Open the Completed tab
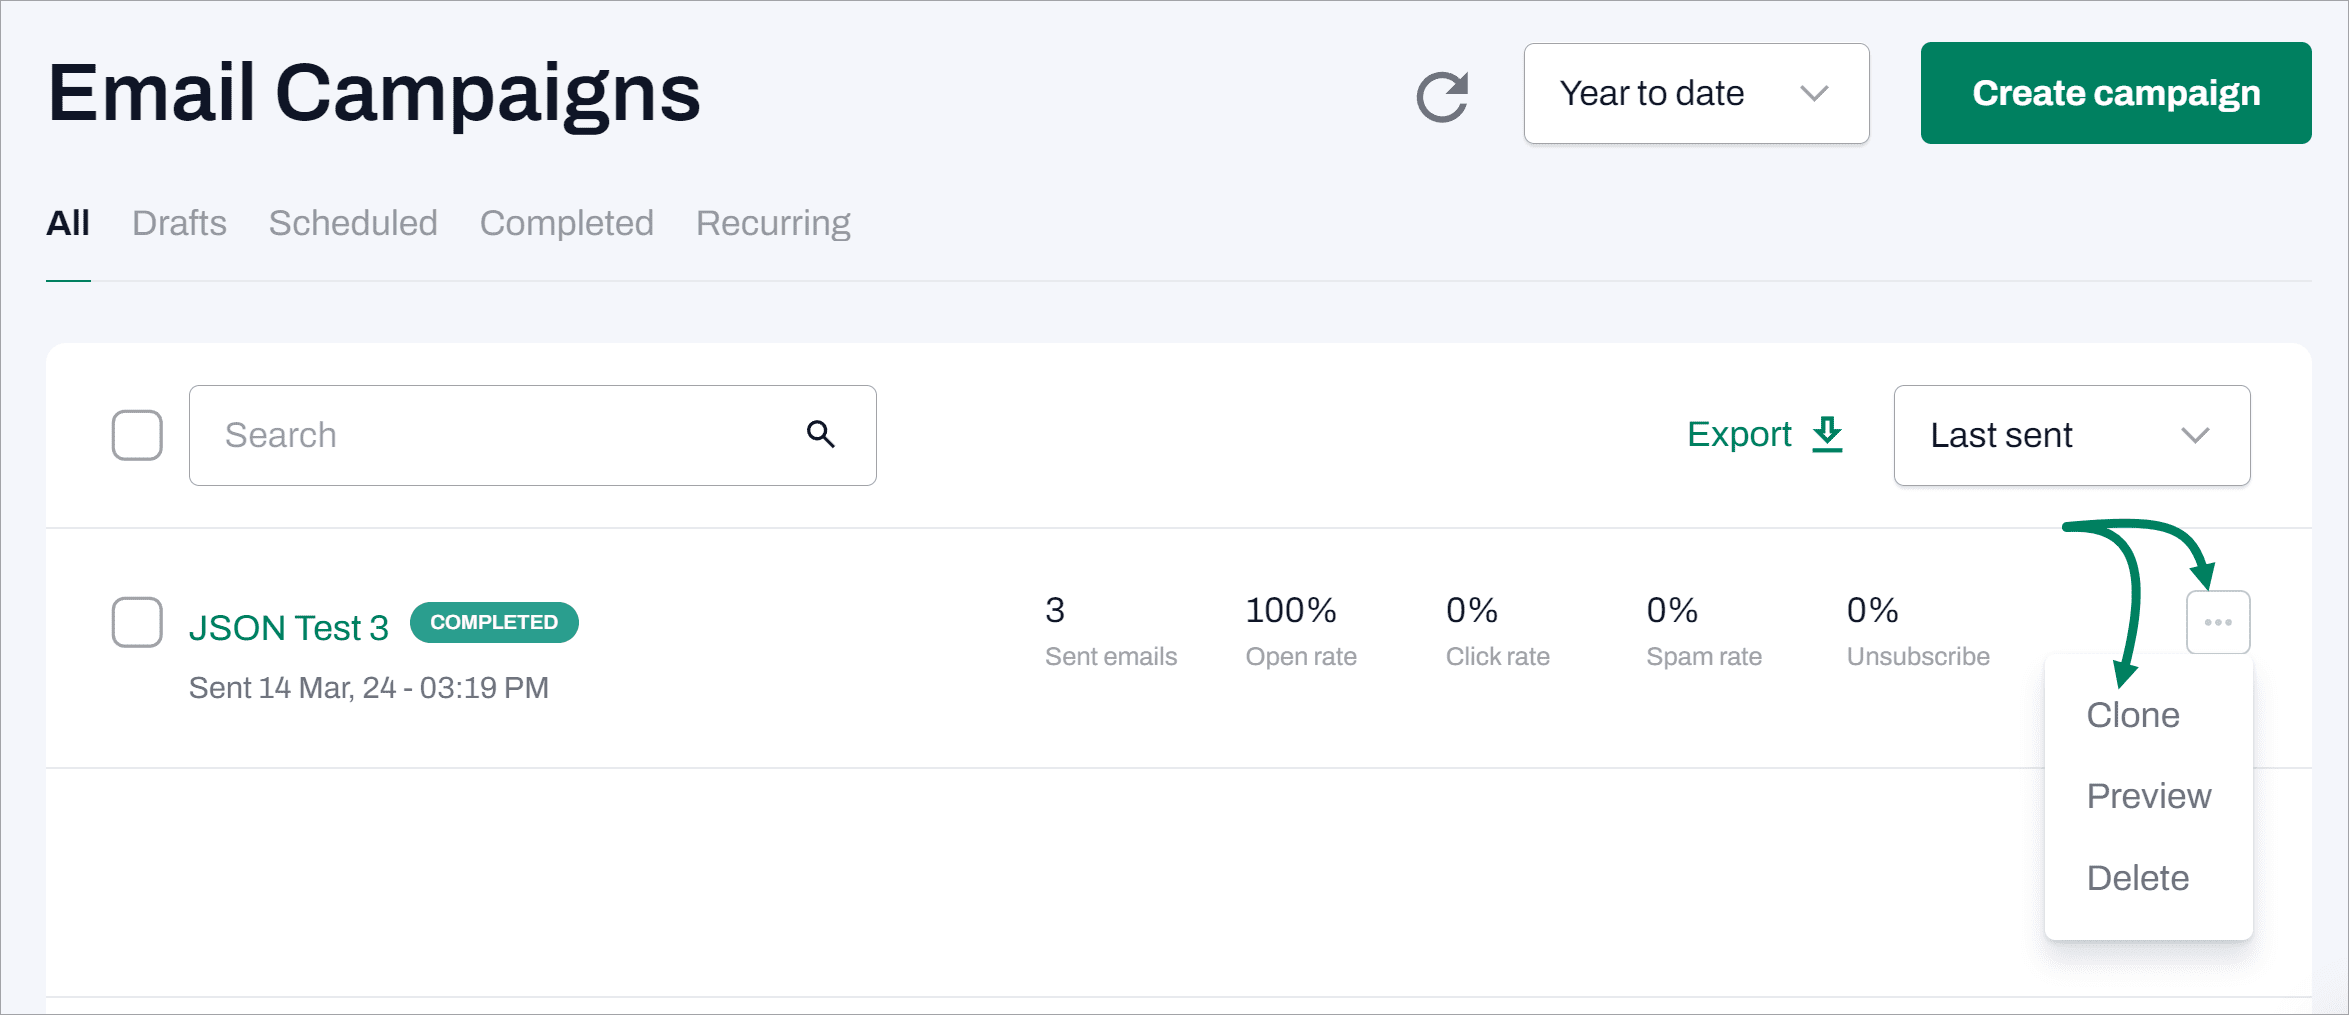Image resolution: width=2349 pixels, height=1015 pixels. [x=566, y=223]
